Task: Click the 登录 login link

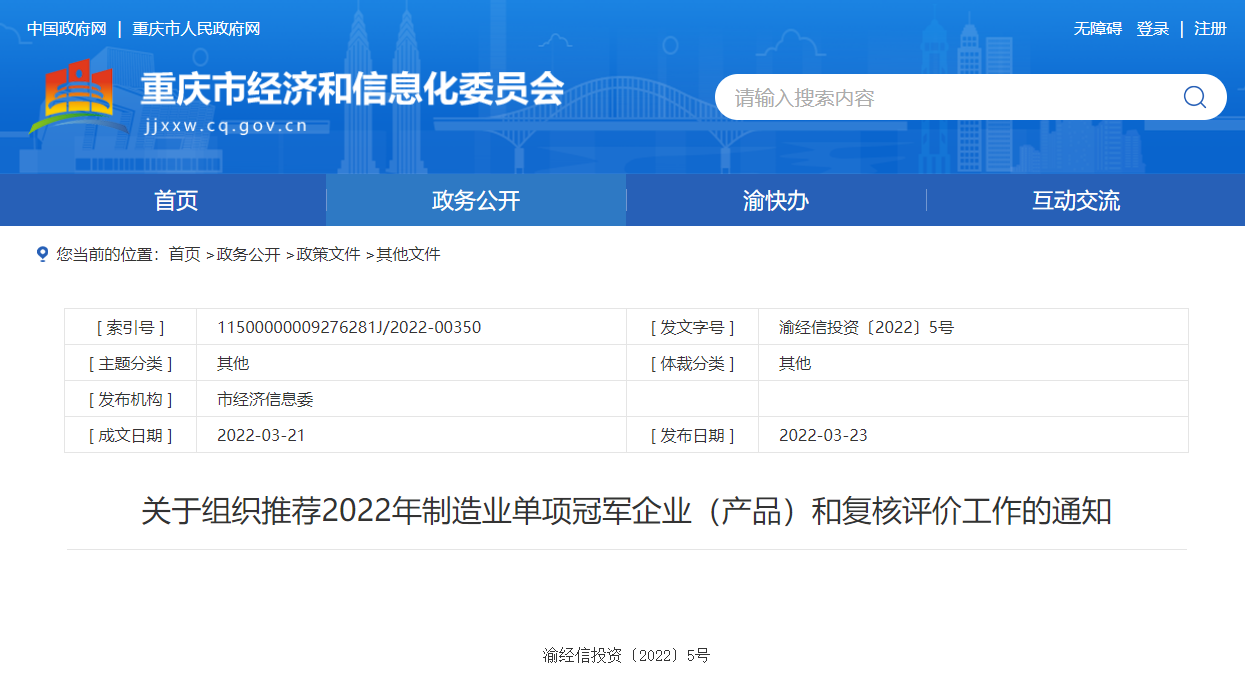Action: click(1152, 28)
